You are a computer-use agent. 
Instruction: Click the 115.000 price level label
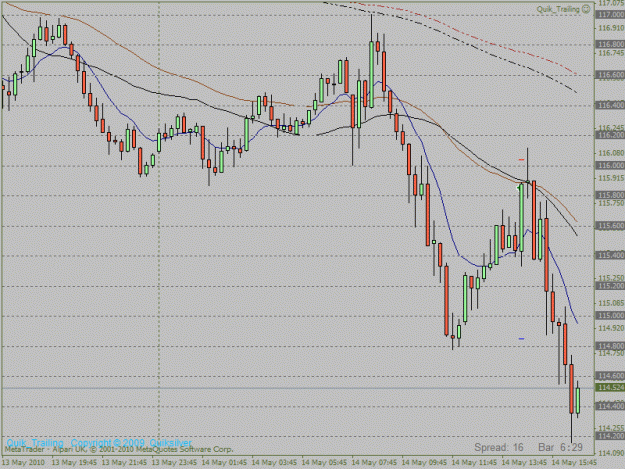(610, 316)
